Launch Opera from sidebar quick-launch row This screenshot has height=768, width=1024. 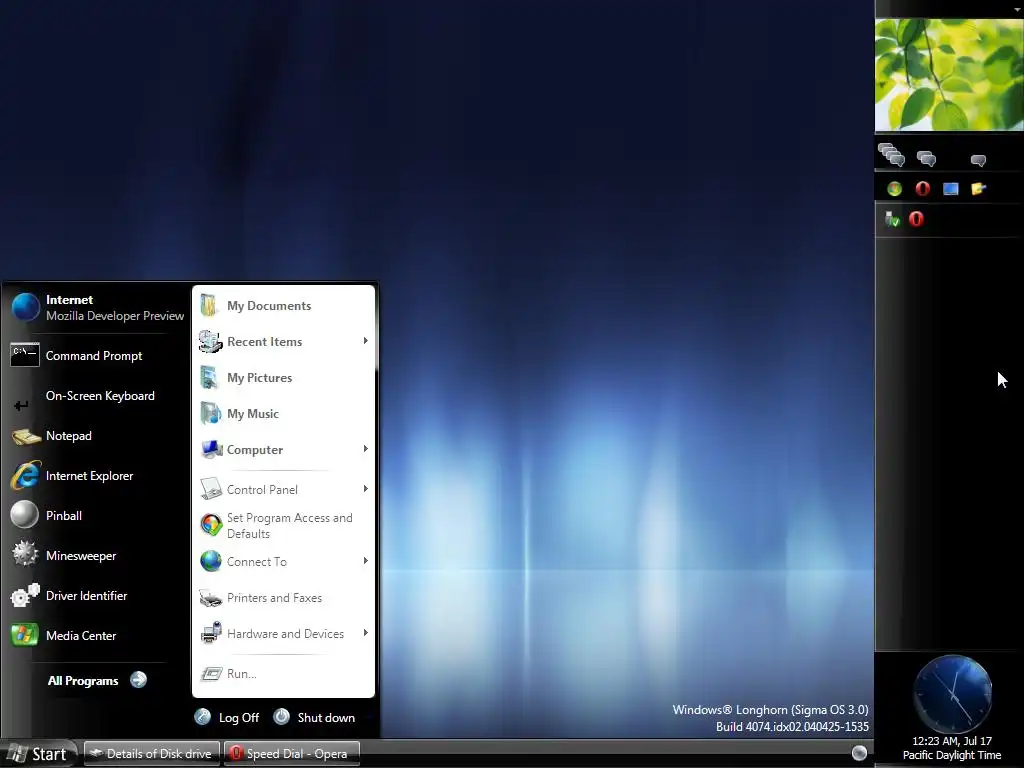coord(922,189)
